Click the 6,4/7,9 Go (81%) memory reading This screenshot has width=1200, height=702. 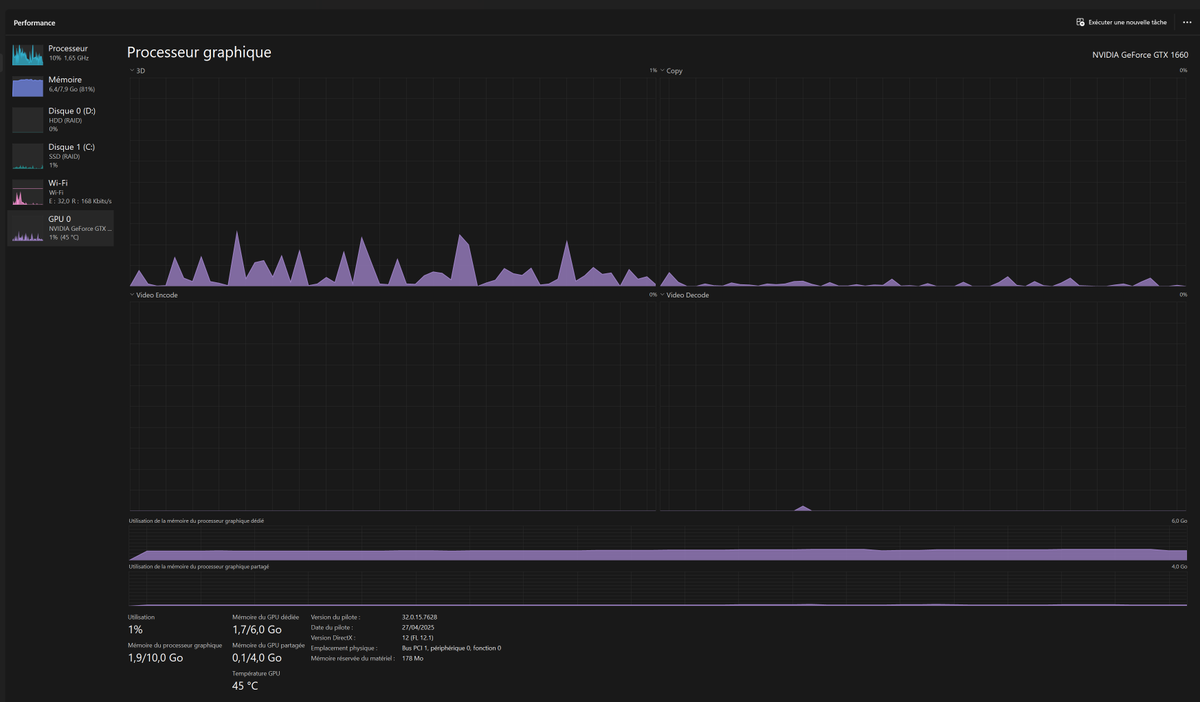point(72,89)
